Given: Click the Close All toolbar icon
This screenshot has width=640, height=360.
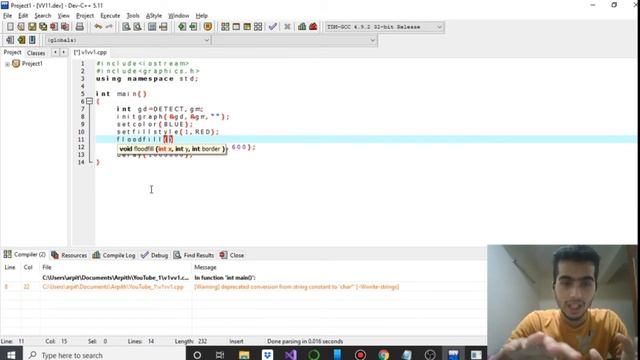Looking at the screenshot, I should 65,27.
